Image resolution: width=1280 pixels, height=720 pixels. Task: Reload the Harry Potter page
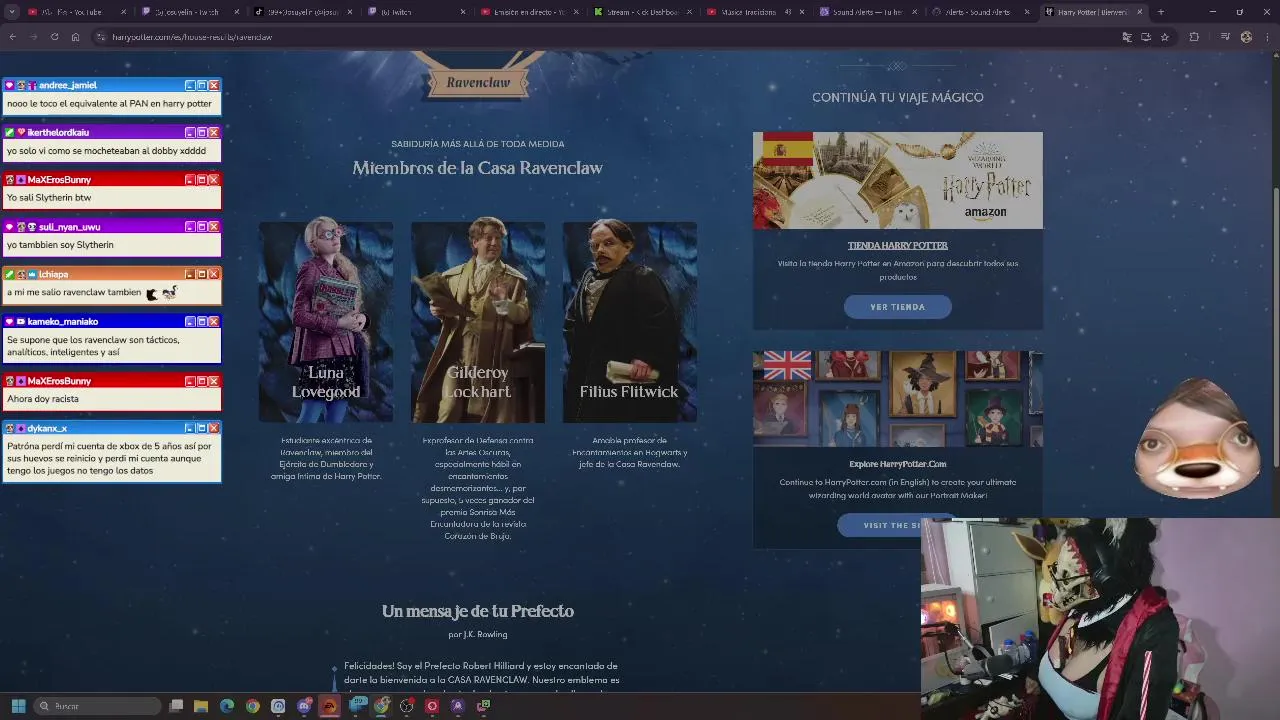pos(54,37)
